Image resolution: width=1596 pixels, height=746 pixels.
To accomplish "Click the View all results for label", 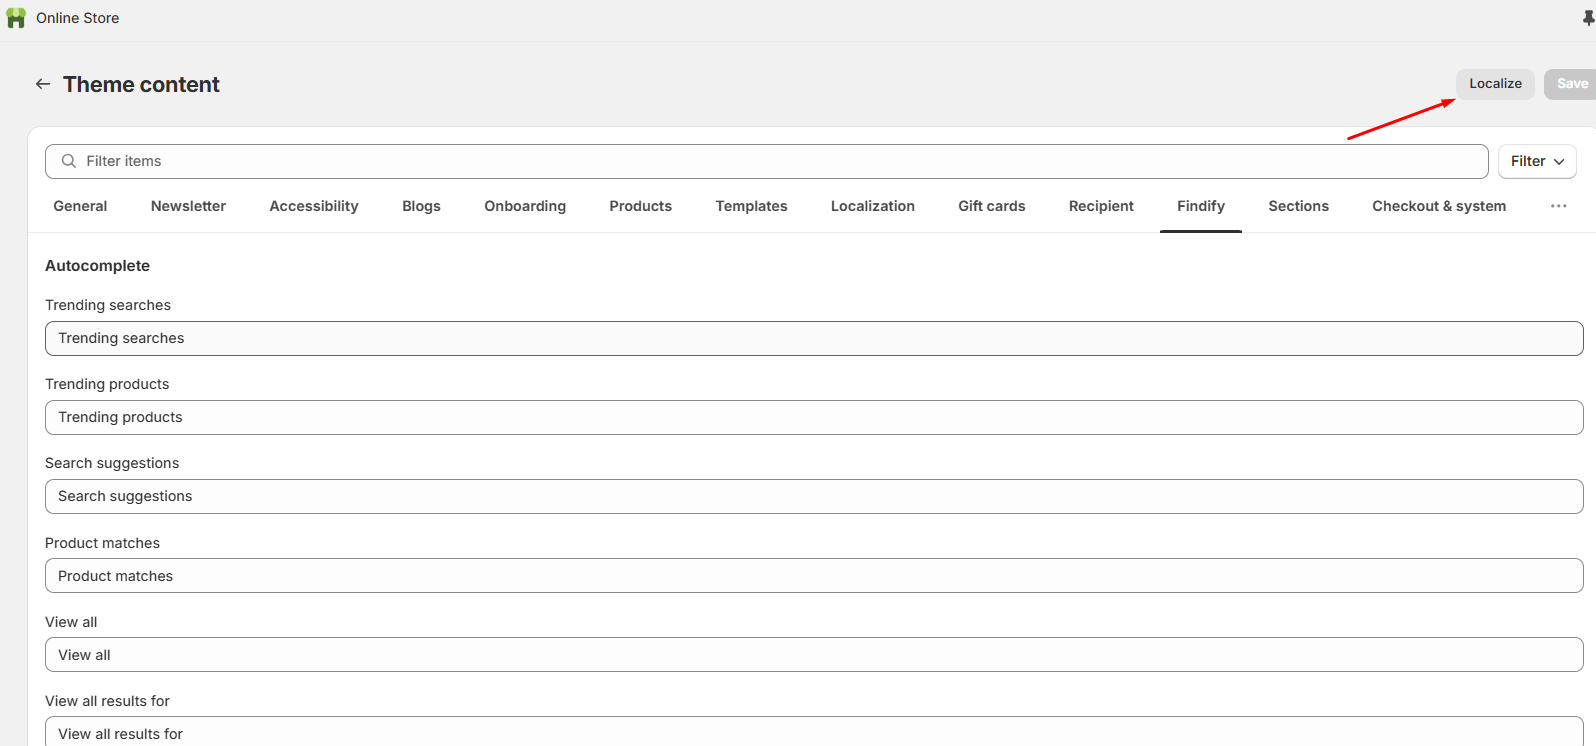I will tap(107, 701).
